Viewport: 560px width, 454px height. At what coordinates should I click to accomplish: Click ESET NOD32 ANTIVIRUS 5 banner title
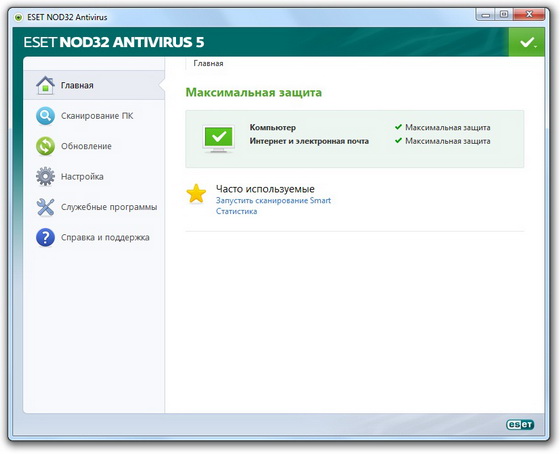(x=114, y=42)
